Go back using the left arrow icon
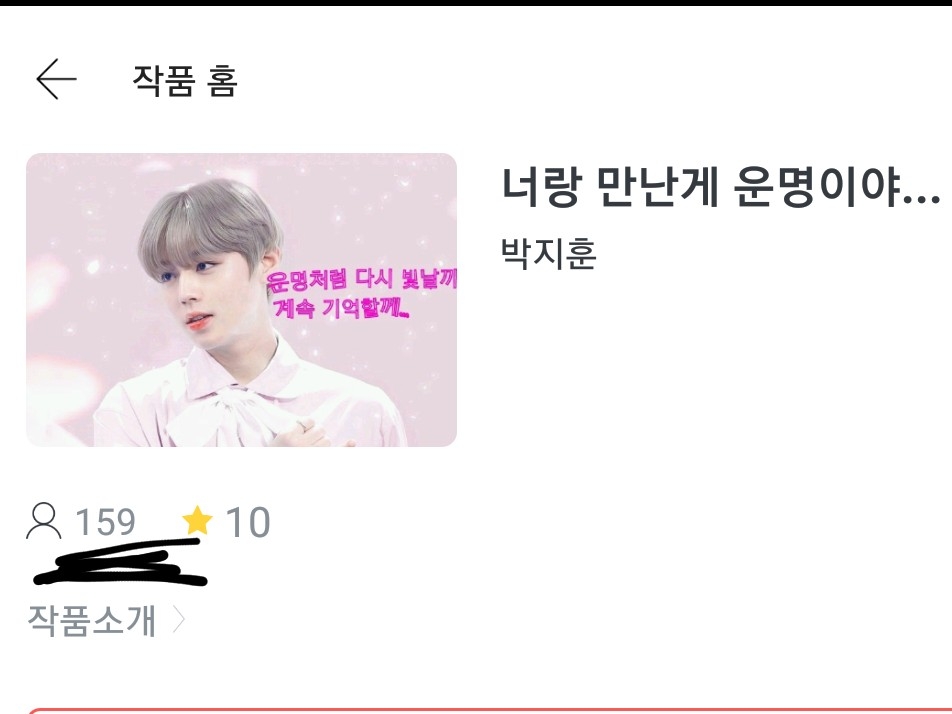 coord(56,79)
